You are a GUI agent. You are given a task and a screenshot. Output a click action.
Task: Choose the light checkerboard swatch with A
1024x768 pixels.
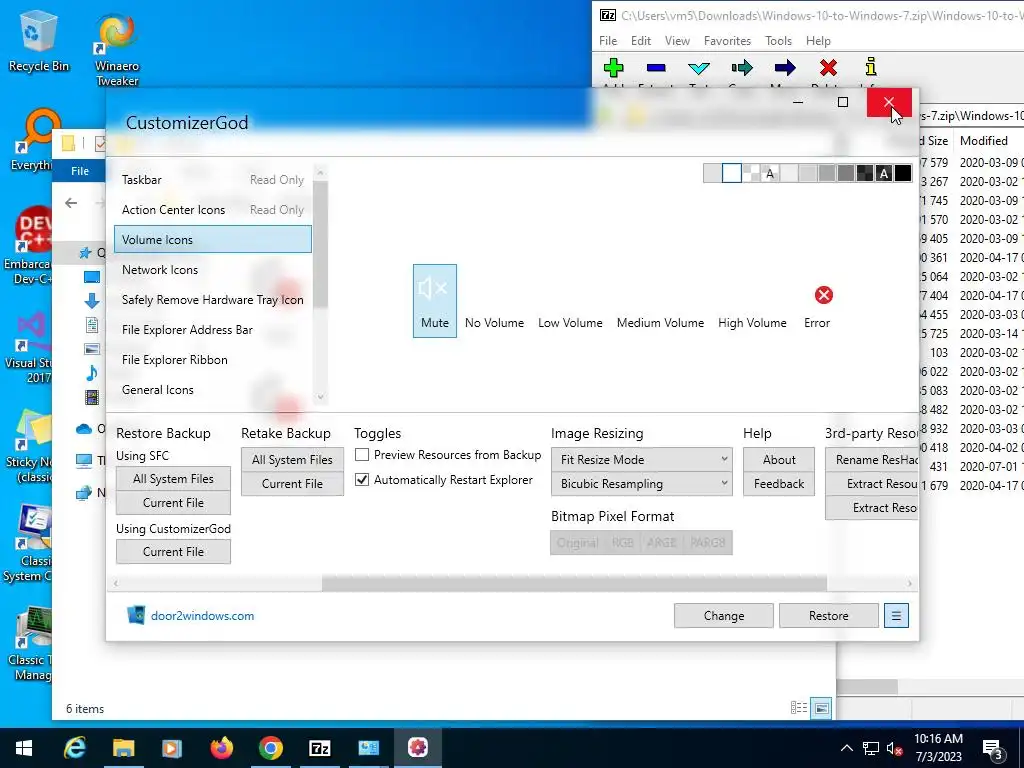tap(769, 173)
